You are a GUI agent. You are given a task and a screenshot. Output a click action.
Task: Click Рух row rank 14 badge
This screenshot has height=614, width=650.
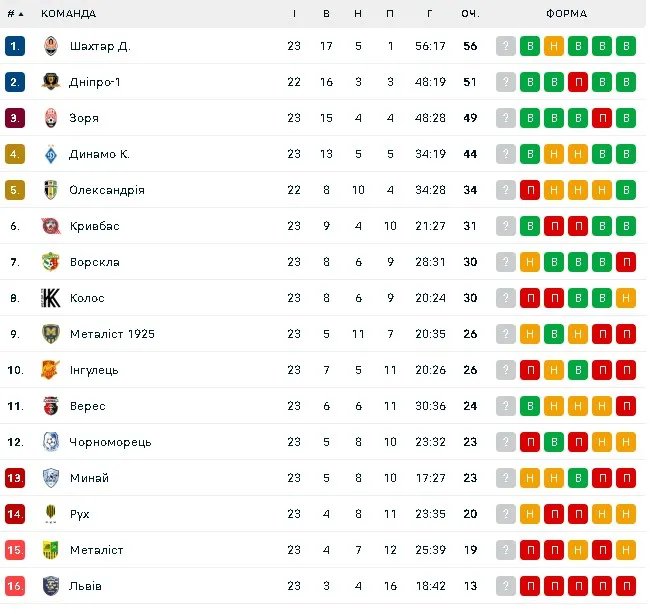point(15,514)
